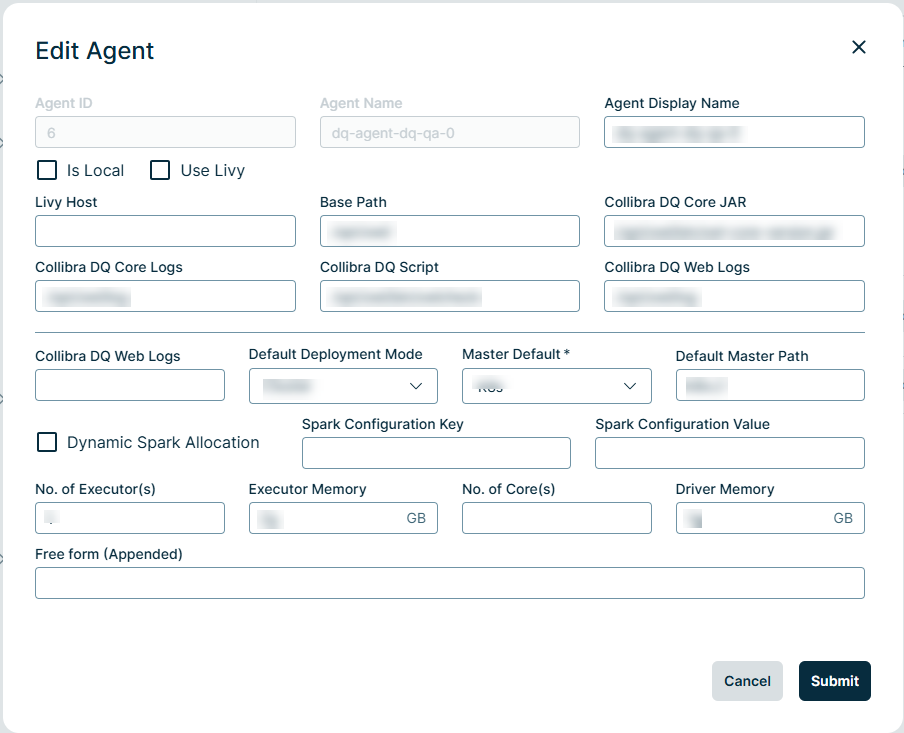
Task: Click the Spark Configuration Value field
Action: pos(729,452)
